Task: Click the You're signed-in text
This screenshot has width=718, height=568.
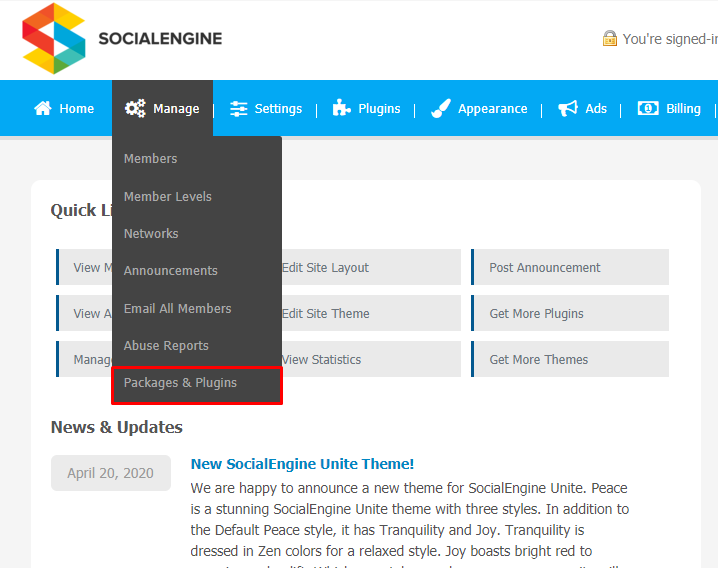Action: click(670, 39)
